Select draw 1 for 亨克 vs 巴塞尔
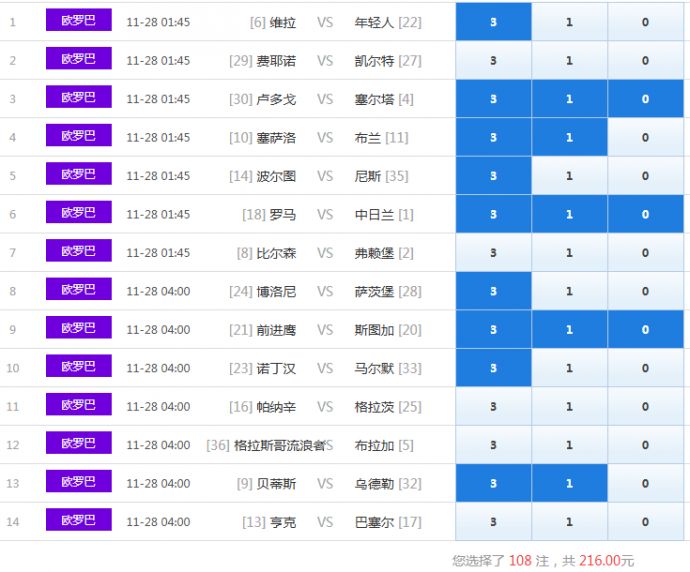 click(569, 522)
